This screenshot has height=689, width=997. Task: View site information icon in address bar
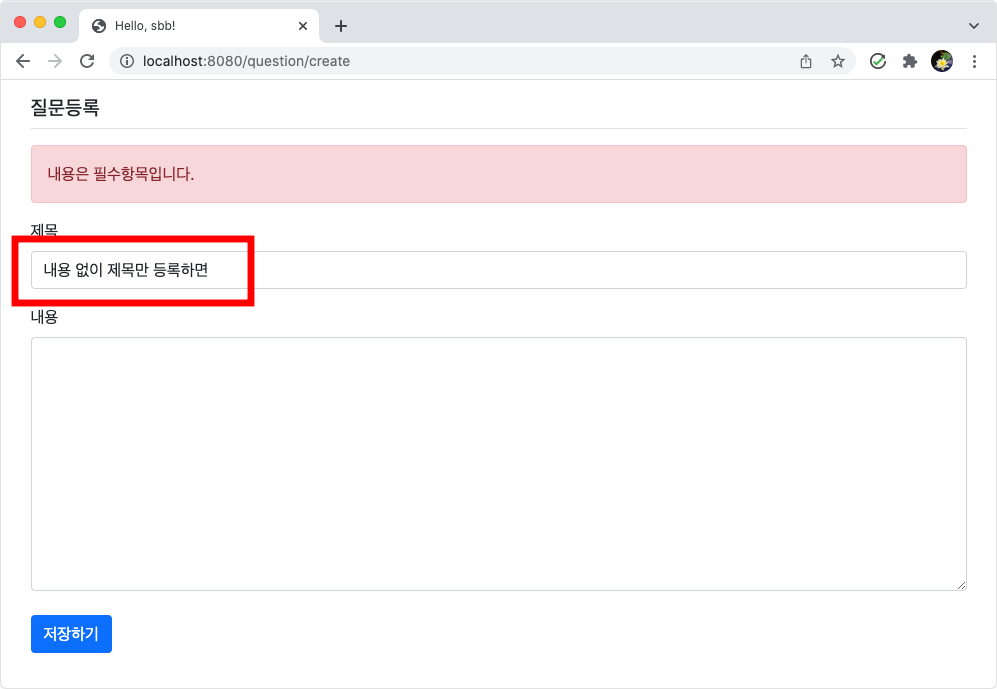[127, 61]
